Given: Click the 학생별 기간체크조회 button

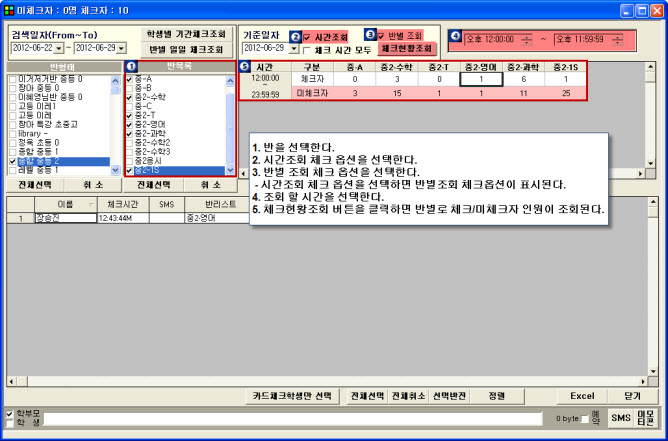Looking at the screenshot, I should (x=185, y=33).
